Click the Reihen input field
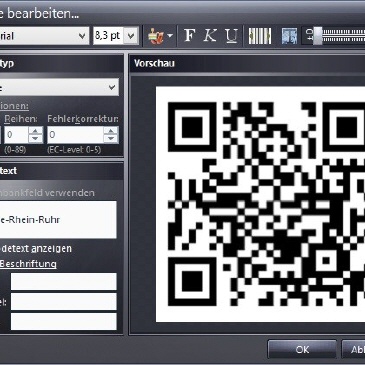This screenshot has width=365, height=365. 16,135
